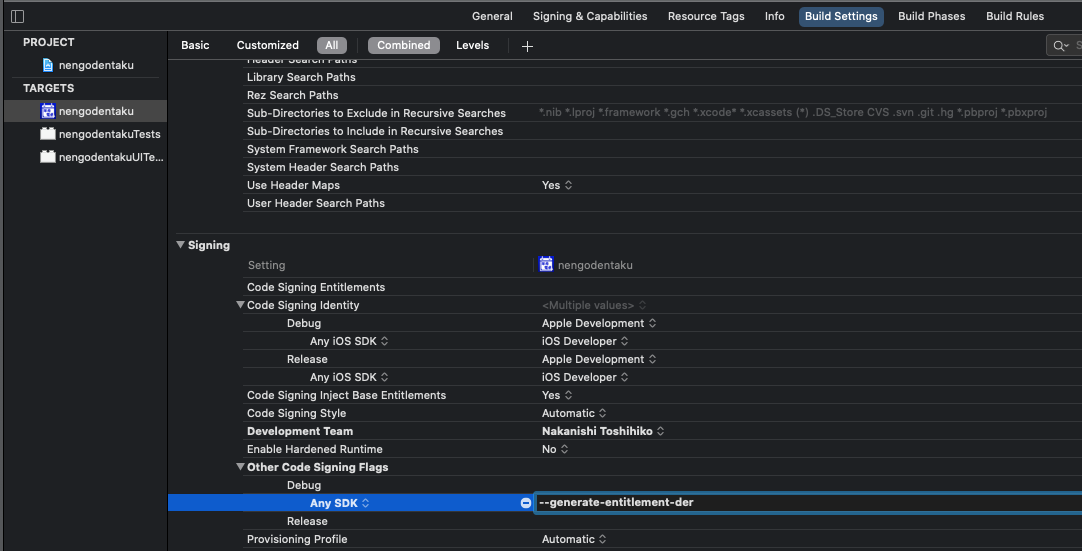Click the --generate-entitlement-der text field
The height and width of the screenshot is (551, 1082).
click(809, 503)
